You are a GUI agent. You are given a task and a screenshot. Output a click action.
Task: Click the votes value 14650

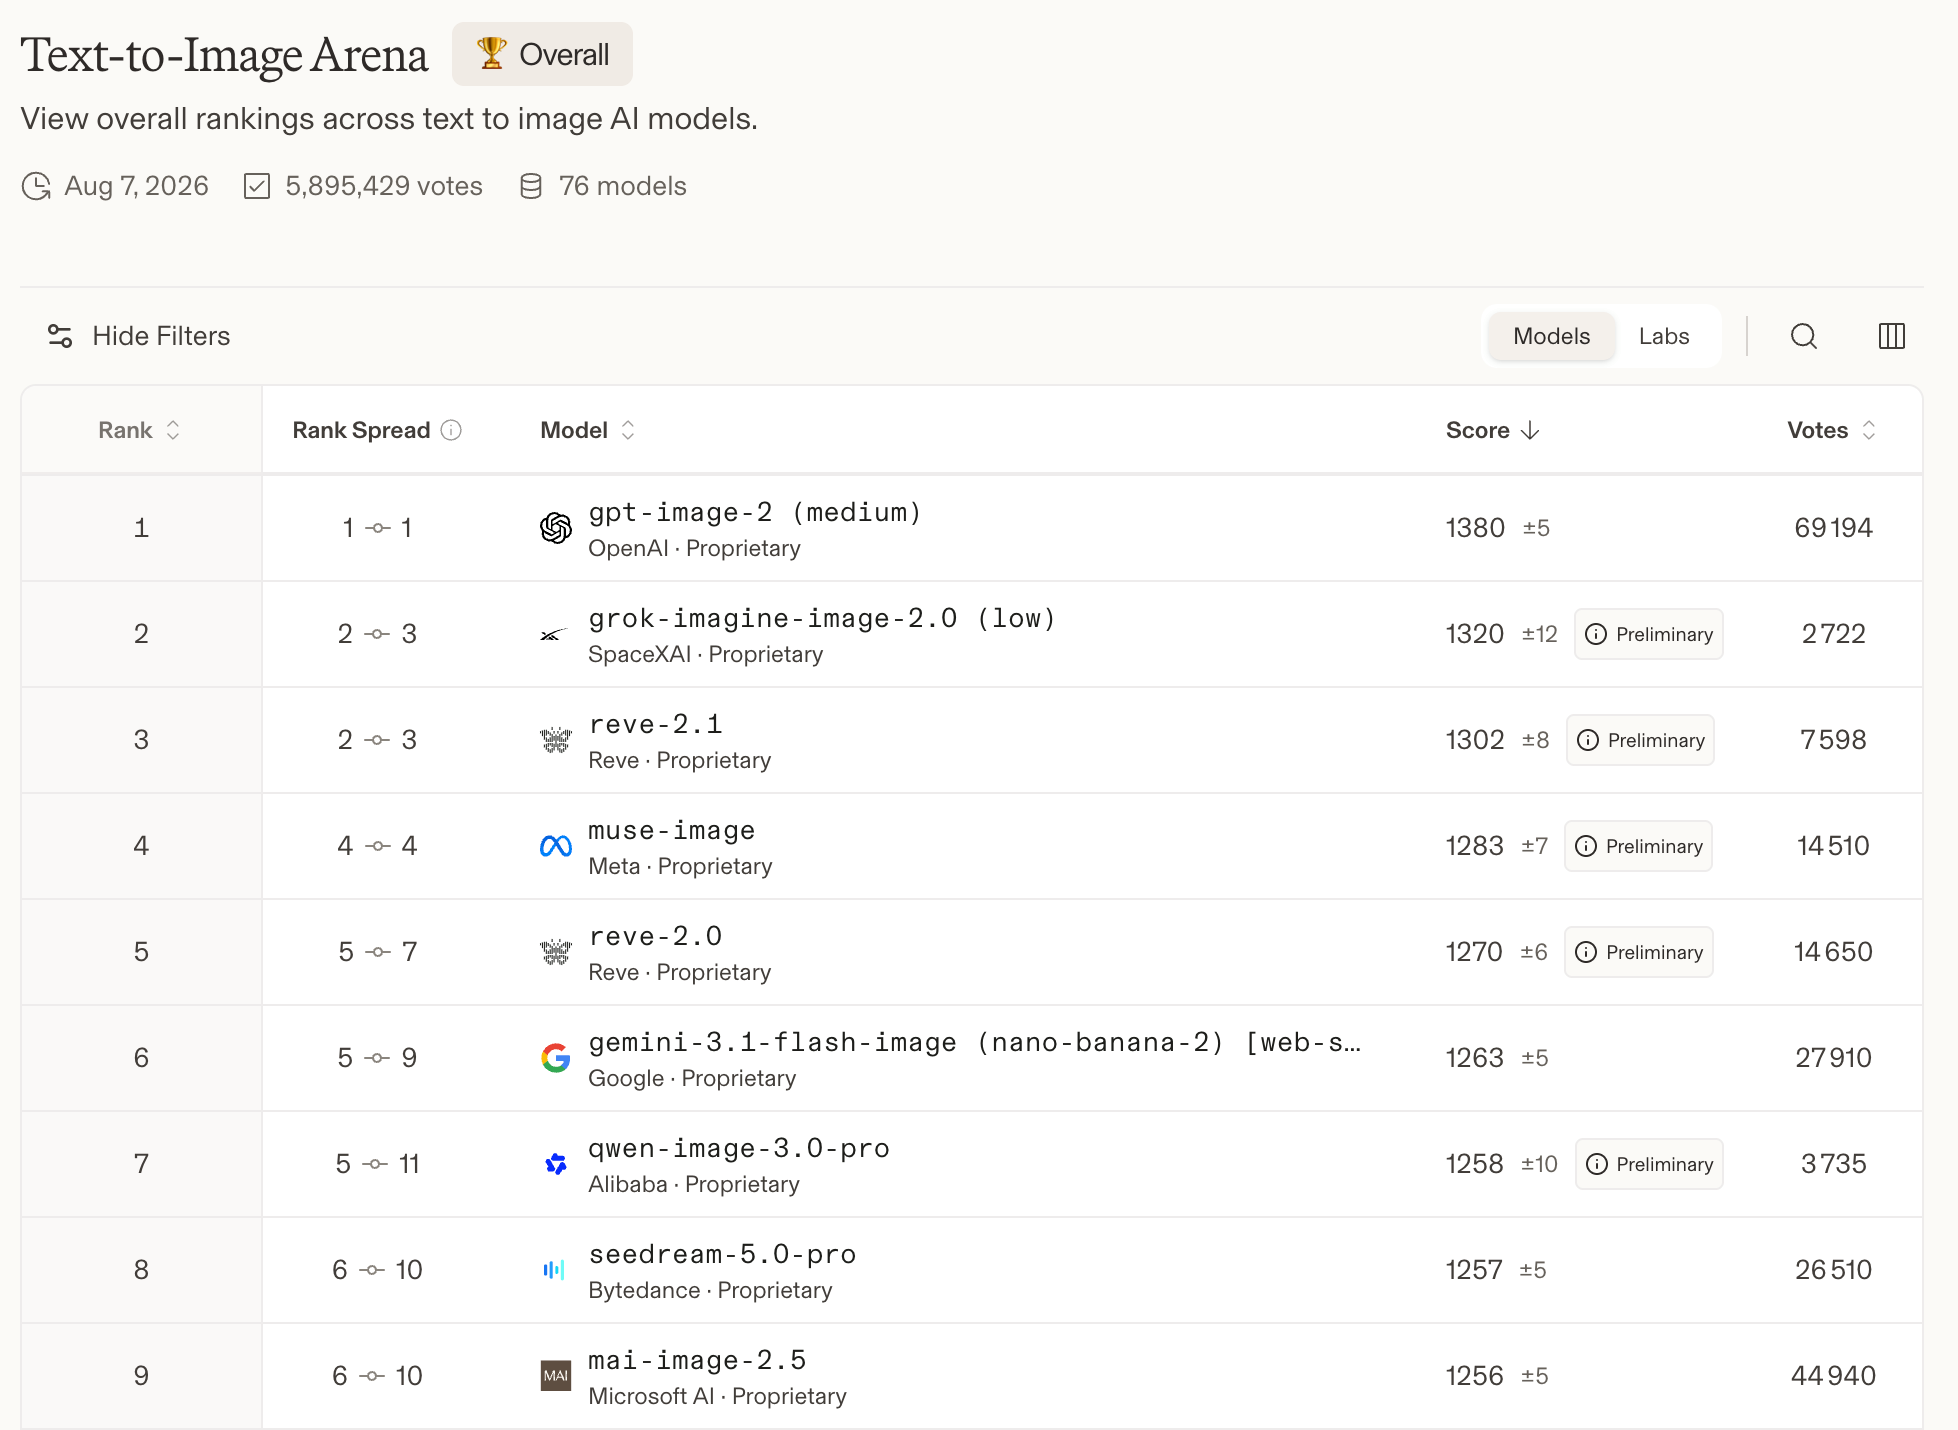1833,952
